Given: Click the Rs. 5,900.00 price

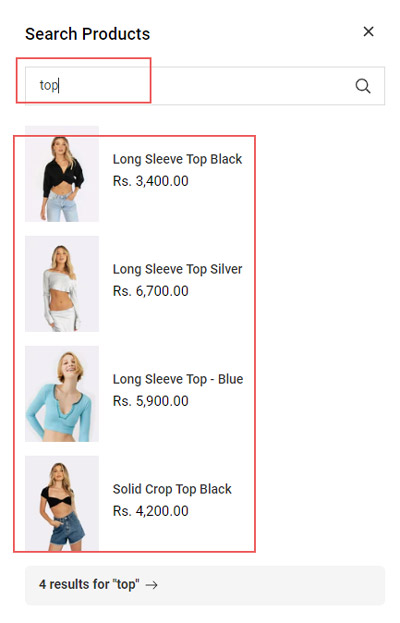Looking at the screenshot, I should point(151,401).
